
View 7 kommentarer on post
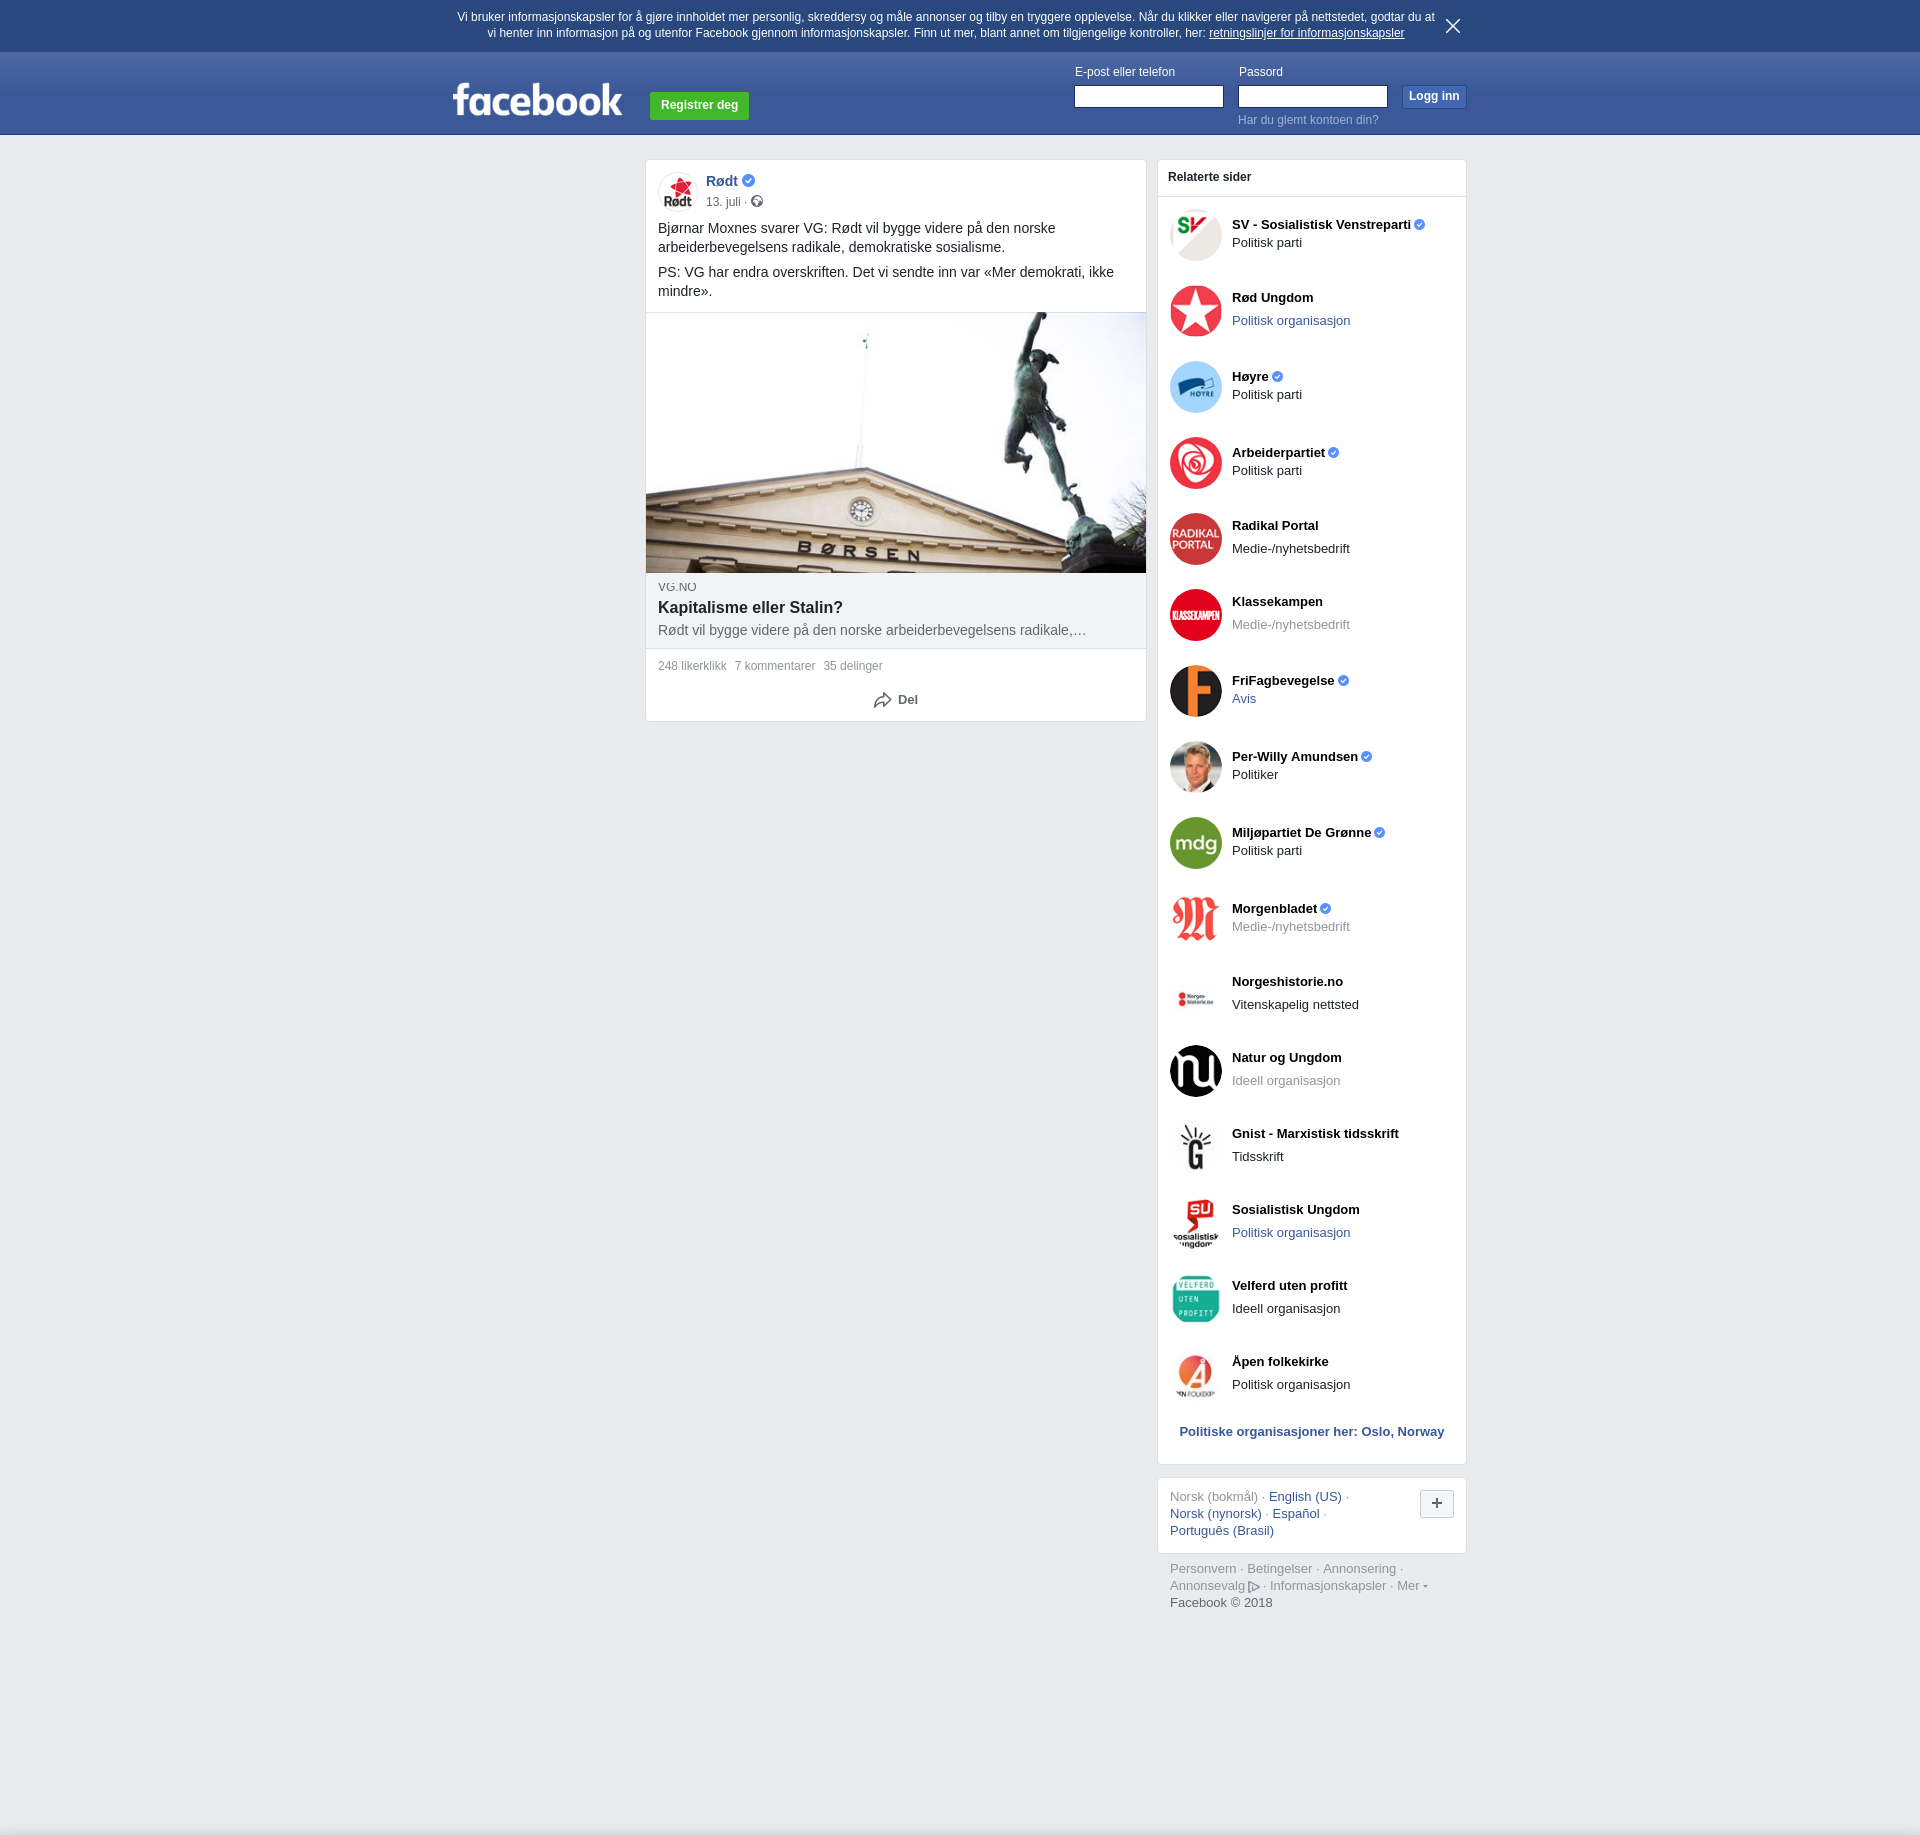coord(775,666)
